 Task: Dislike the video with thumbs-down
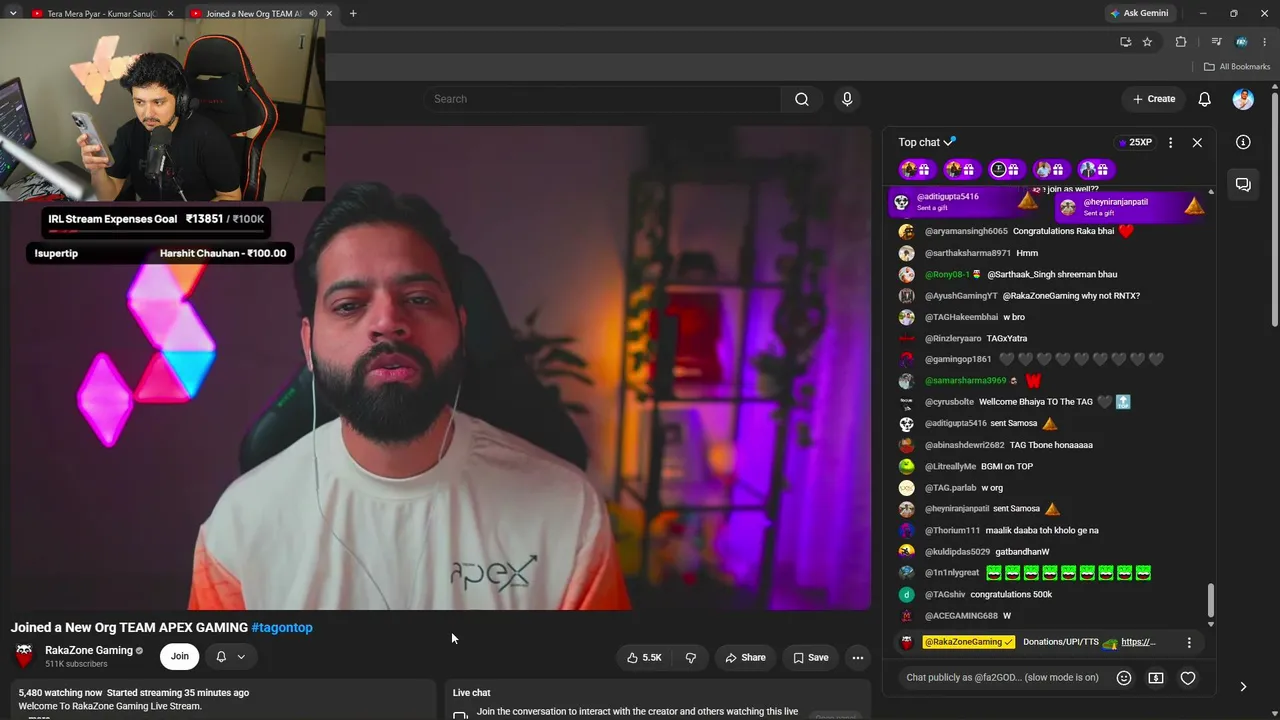pyautogui.click(x=691, y=657)
